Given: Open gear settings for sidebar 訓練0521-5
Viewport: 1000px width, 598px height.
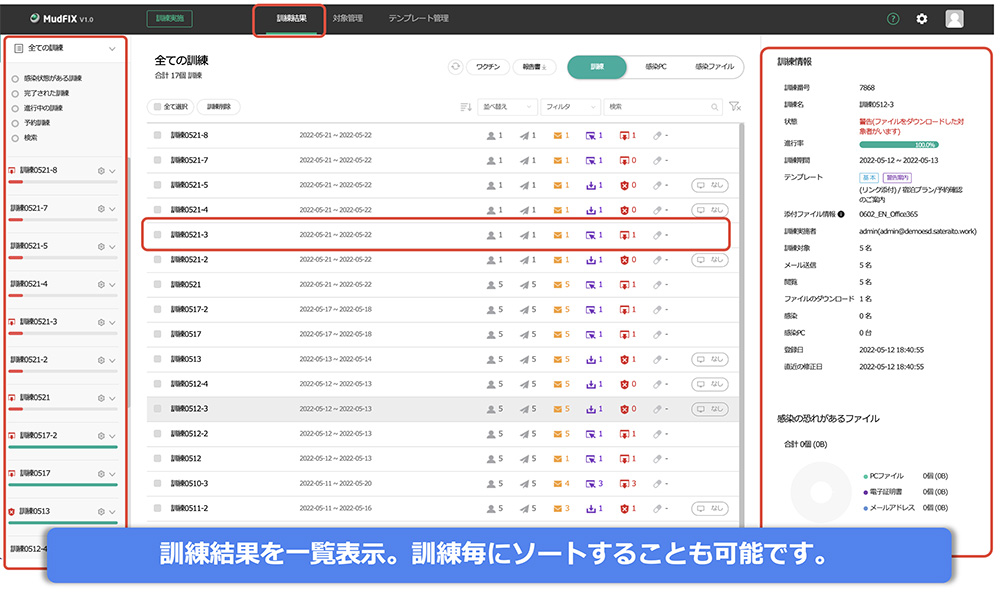Looking at the screenshot, I should point(101,247).
